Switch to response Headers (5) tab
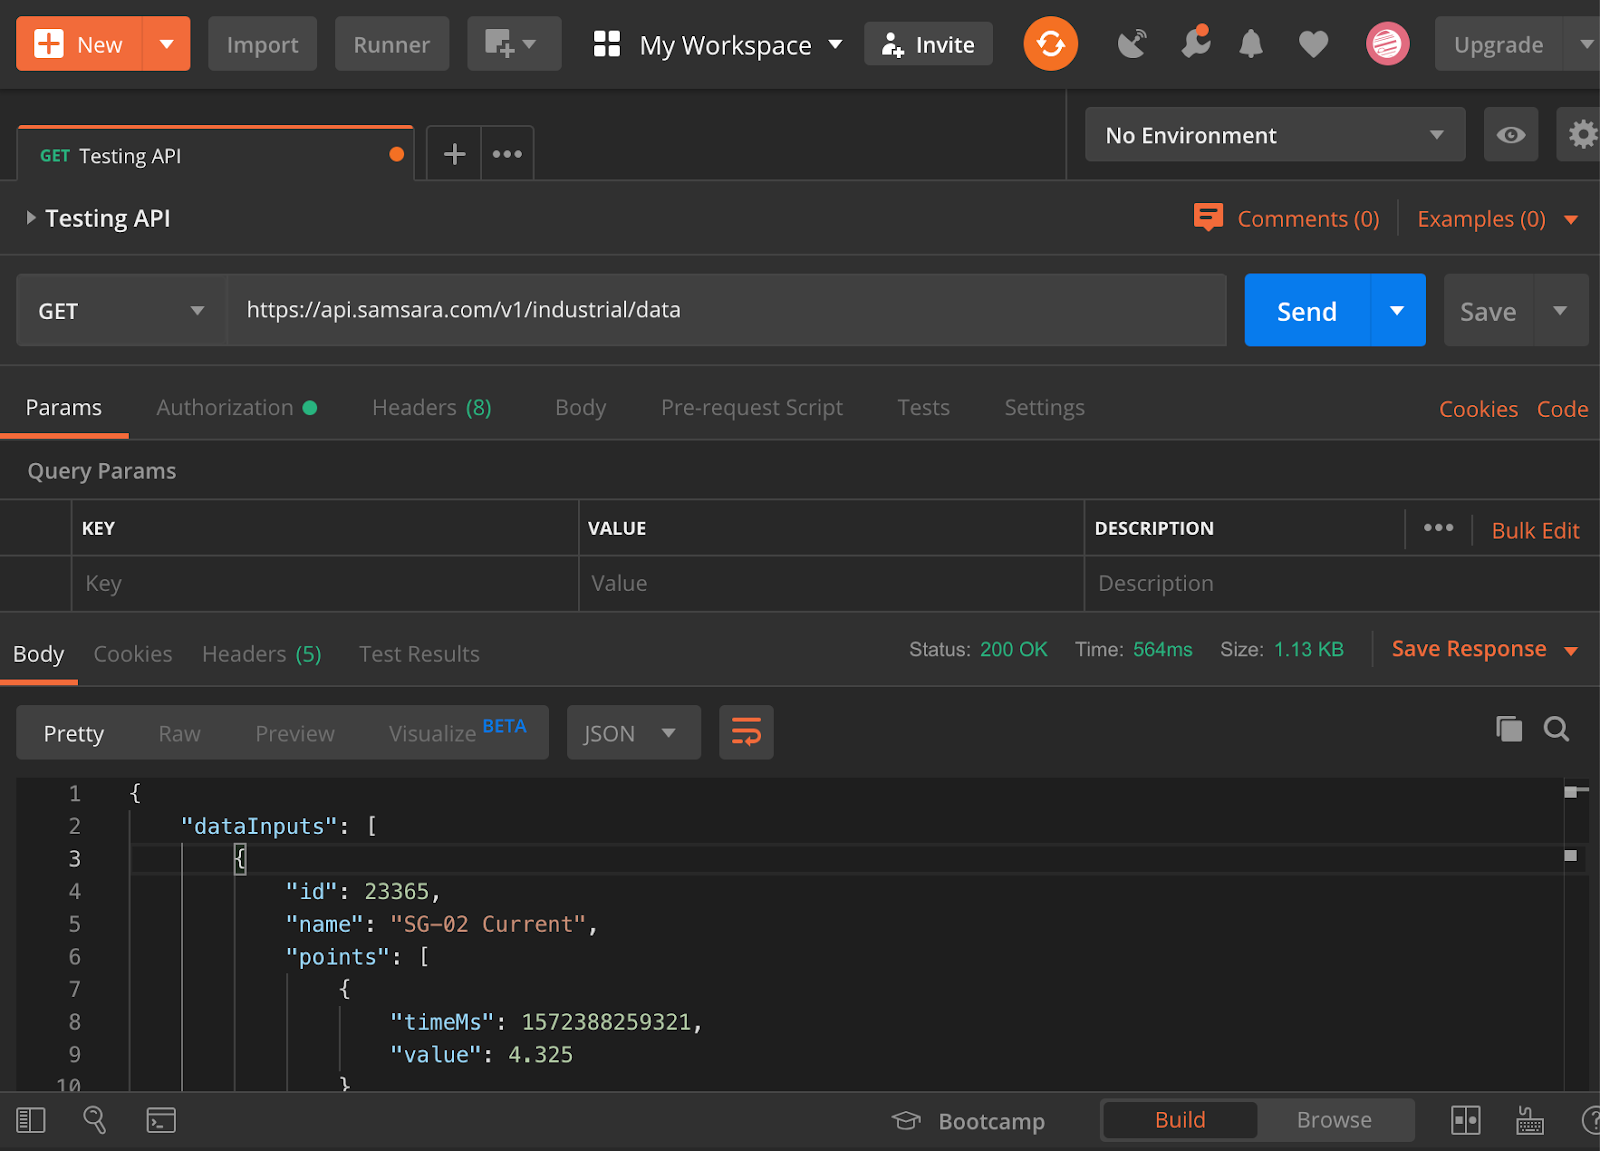Viewport: 1600px width, 1151px height. pos(262,654)
